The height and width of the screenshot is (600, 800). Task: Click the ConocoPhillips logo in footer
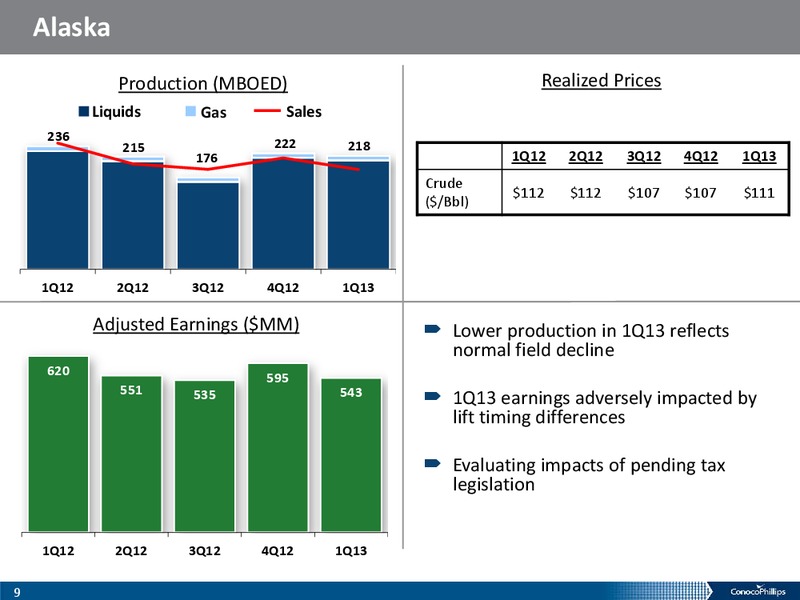click(758, 591)
